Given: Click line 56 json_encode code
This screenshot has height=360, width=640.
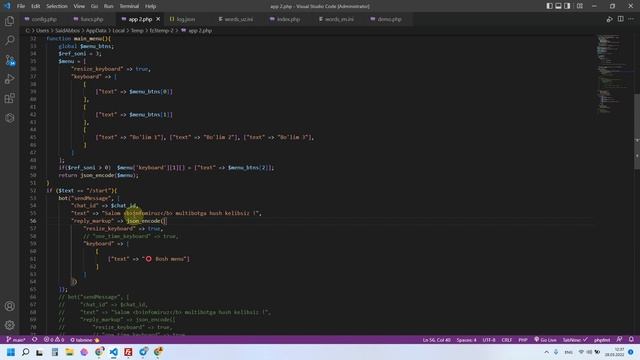Looking at the screenshot, I should click(146, 221).
